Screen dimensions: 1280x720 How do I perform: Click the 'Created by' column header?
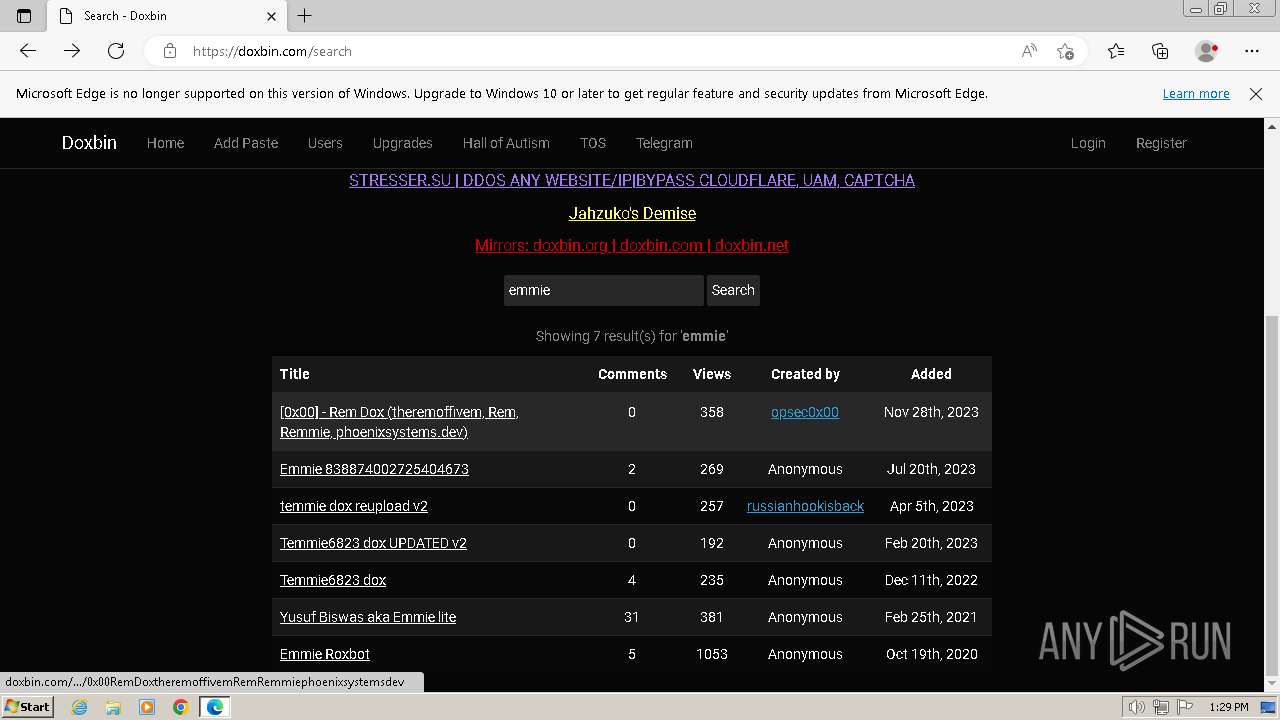tap(805, 374)
